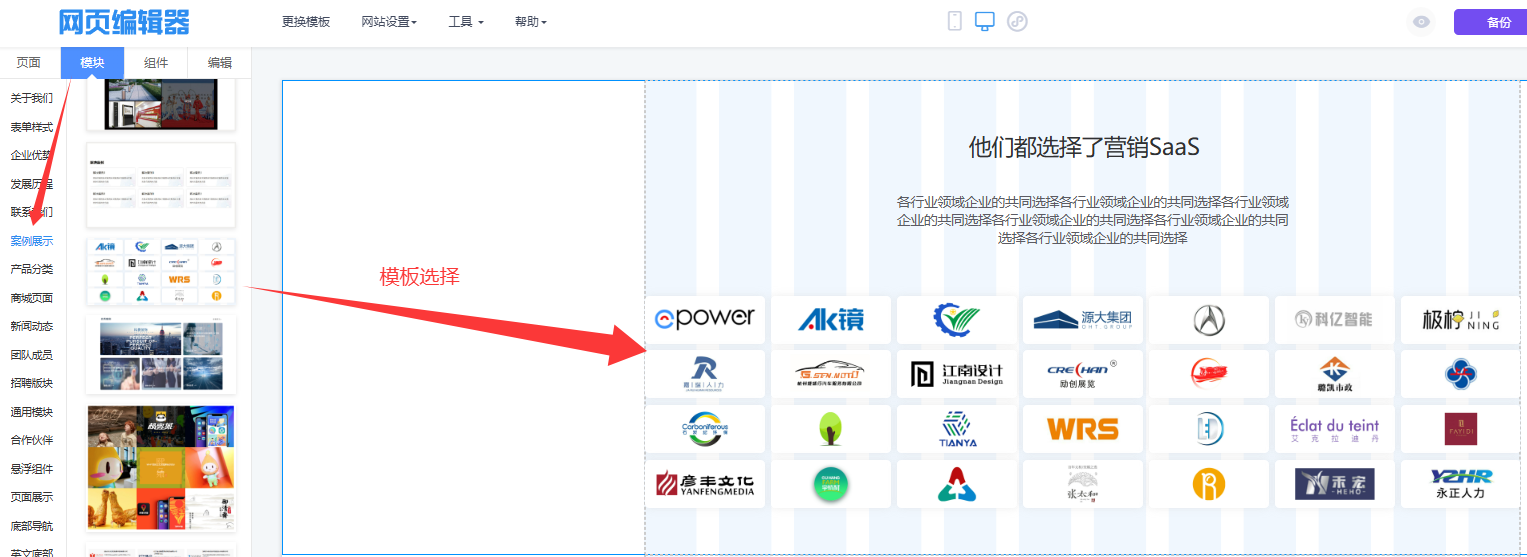The image size is (1527, 557).
Task: Click the CREHAN 励创展览 logo tile
Action: 1083,374
